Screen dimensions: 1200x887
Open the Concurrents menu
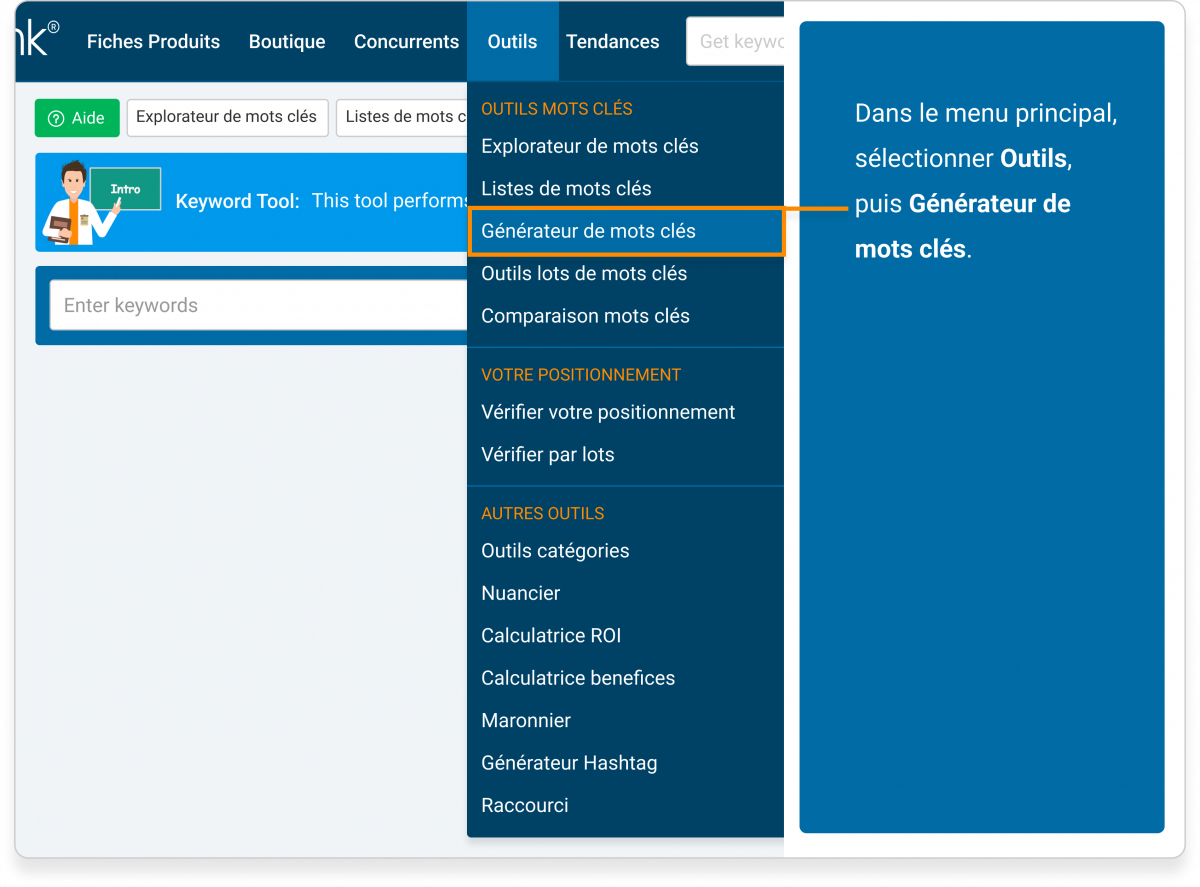coord(406,42)
